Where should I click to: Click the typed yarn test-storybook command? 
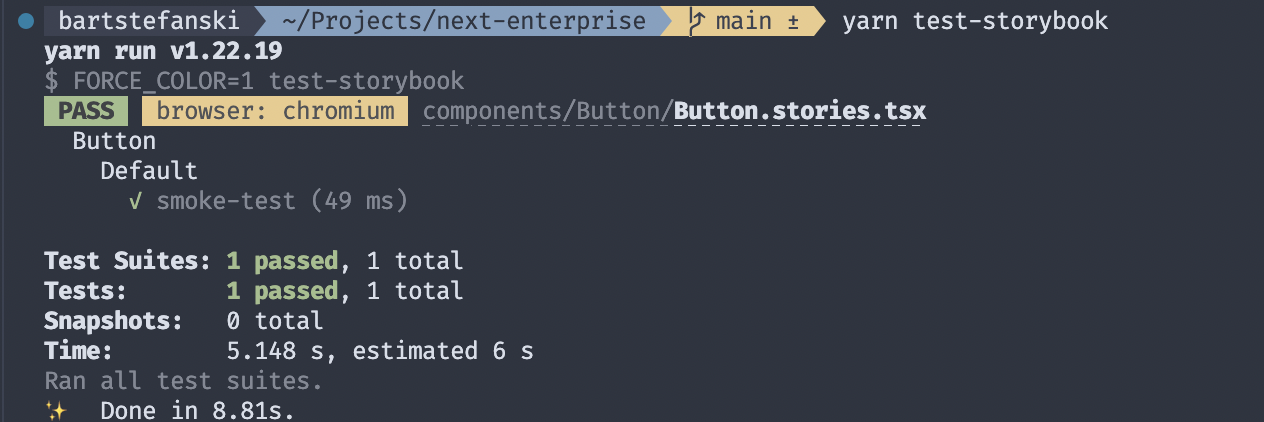point(975,21)
